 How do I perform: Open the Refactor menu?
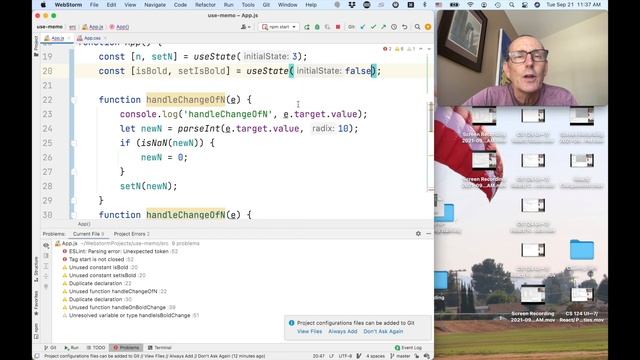pos(205,4)
